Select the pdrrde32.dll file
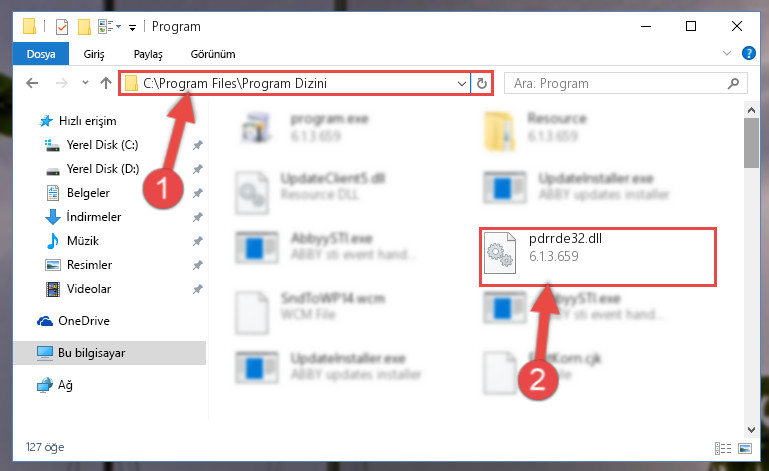The height and width of the screenshot is (471, 769). click(x=597, y=255)
